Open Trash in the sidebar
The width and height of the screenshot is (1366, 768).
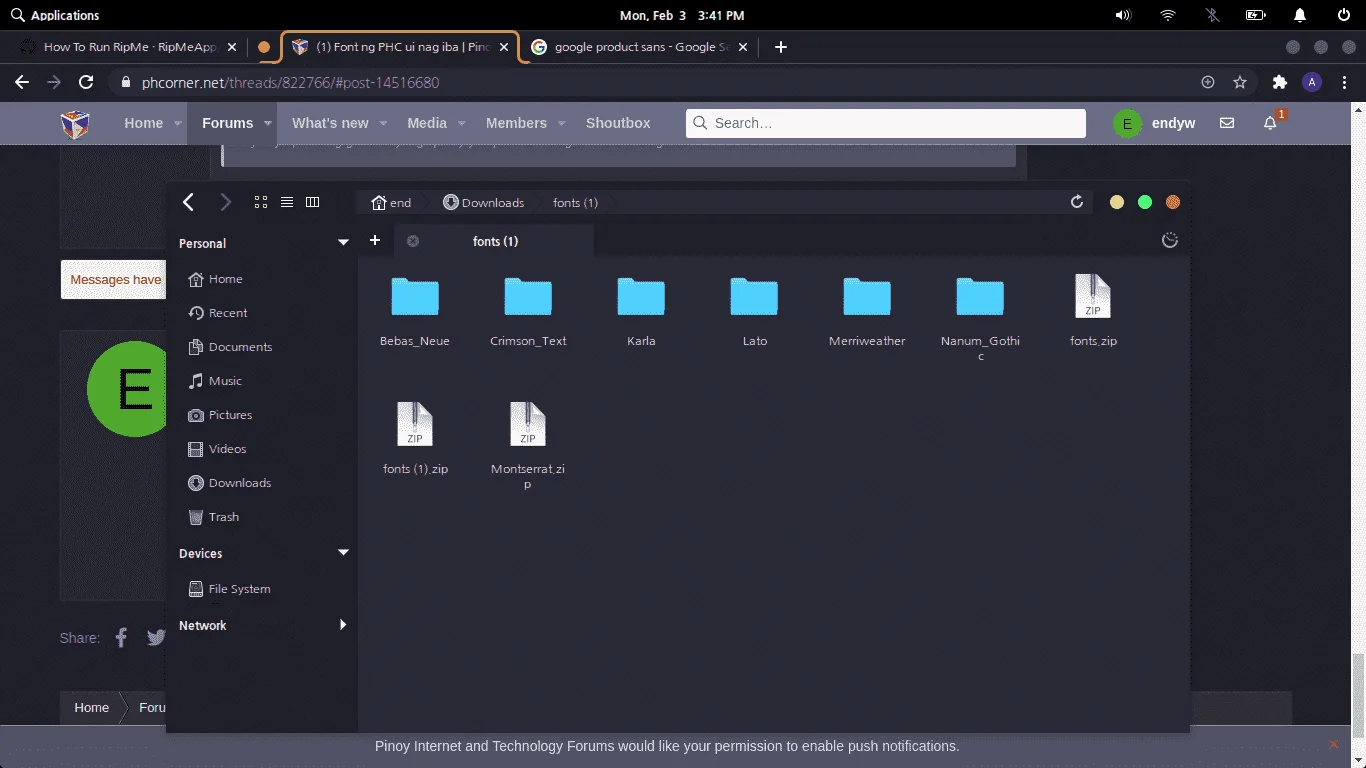pyautogui.click(x=213, y=517)
